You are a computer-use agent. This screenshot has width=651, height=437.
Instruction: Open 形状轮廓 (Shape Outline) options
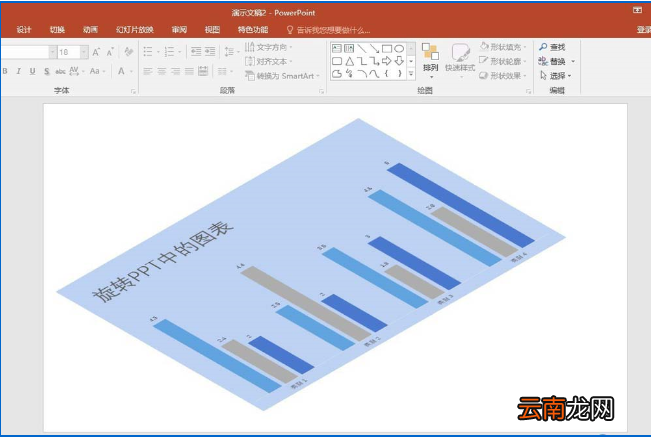pyautogui.click(x=502, y=61)
